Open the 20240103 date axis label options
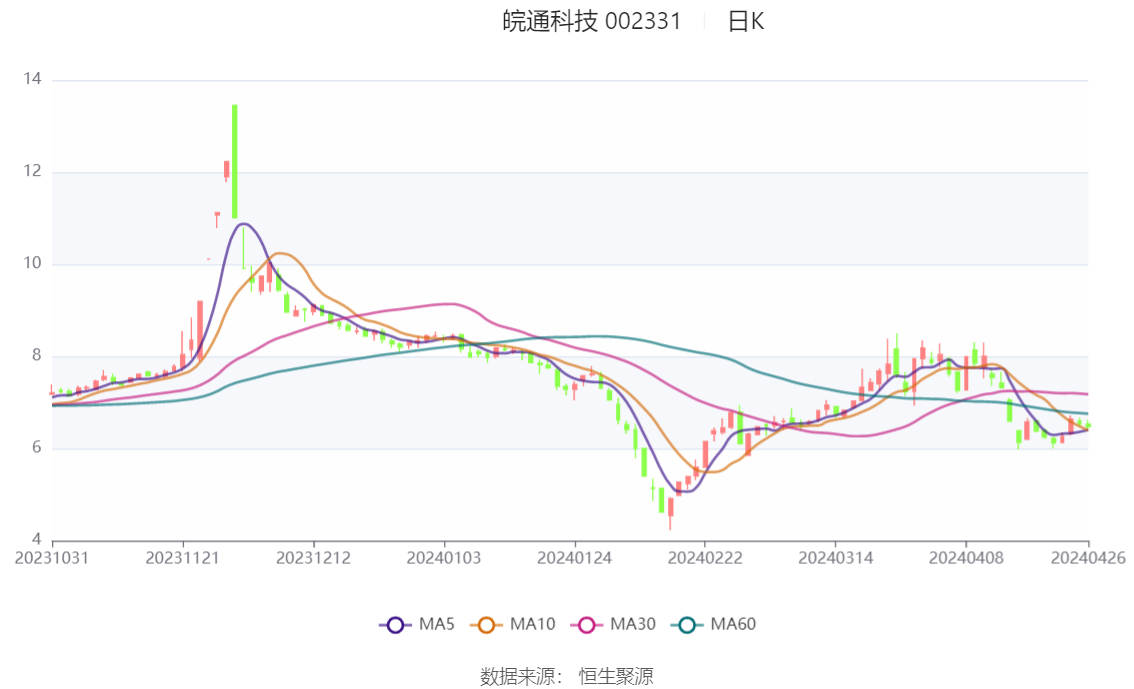Screen dimensions: 1134x689 [x=444, y=558]
